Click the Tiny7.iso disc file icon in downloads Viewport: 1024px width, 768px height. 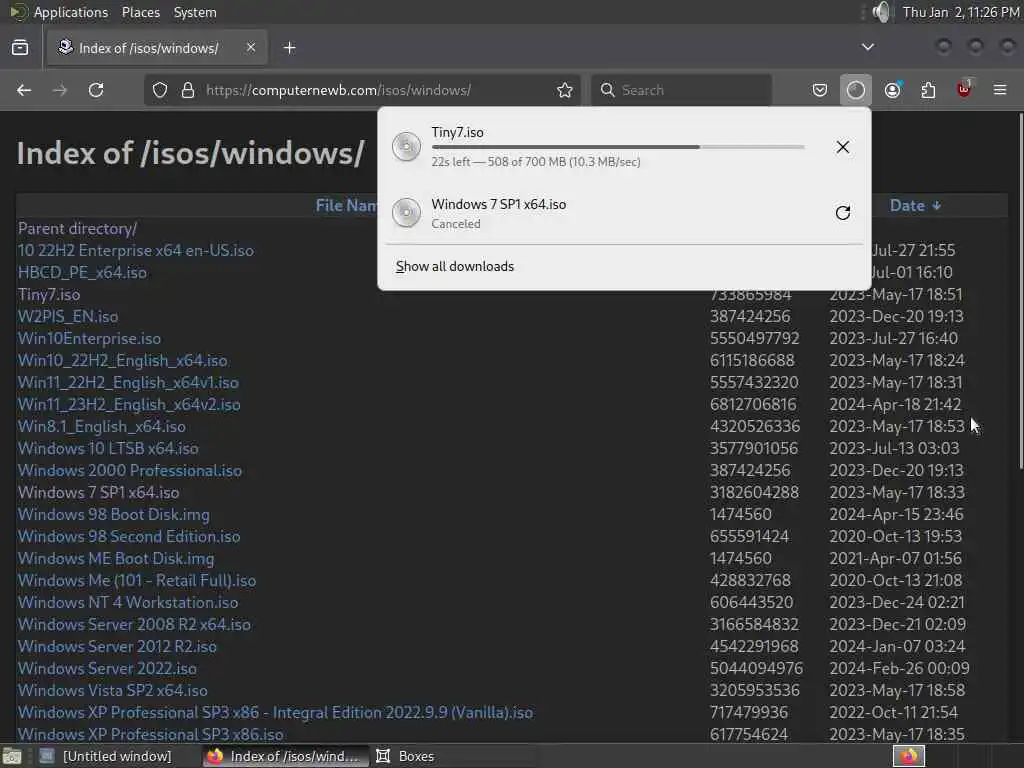(406, 147)
